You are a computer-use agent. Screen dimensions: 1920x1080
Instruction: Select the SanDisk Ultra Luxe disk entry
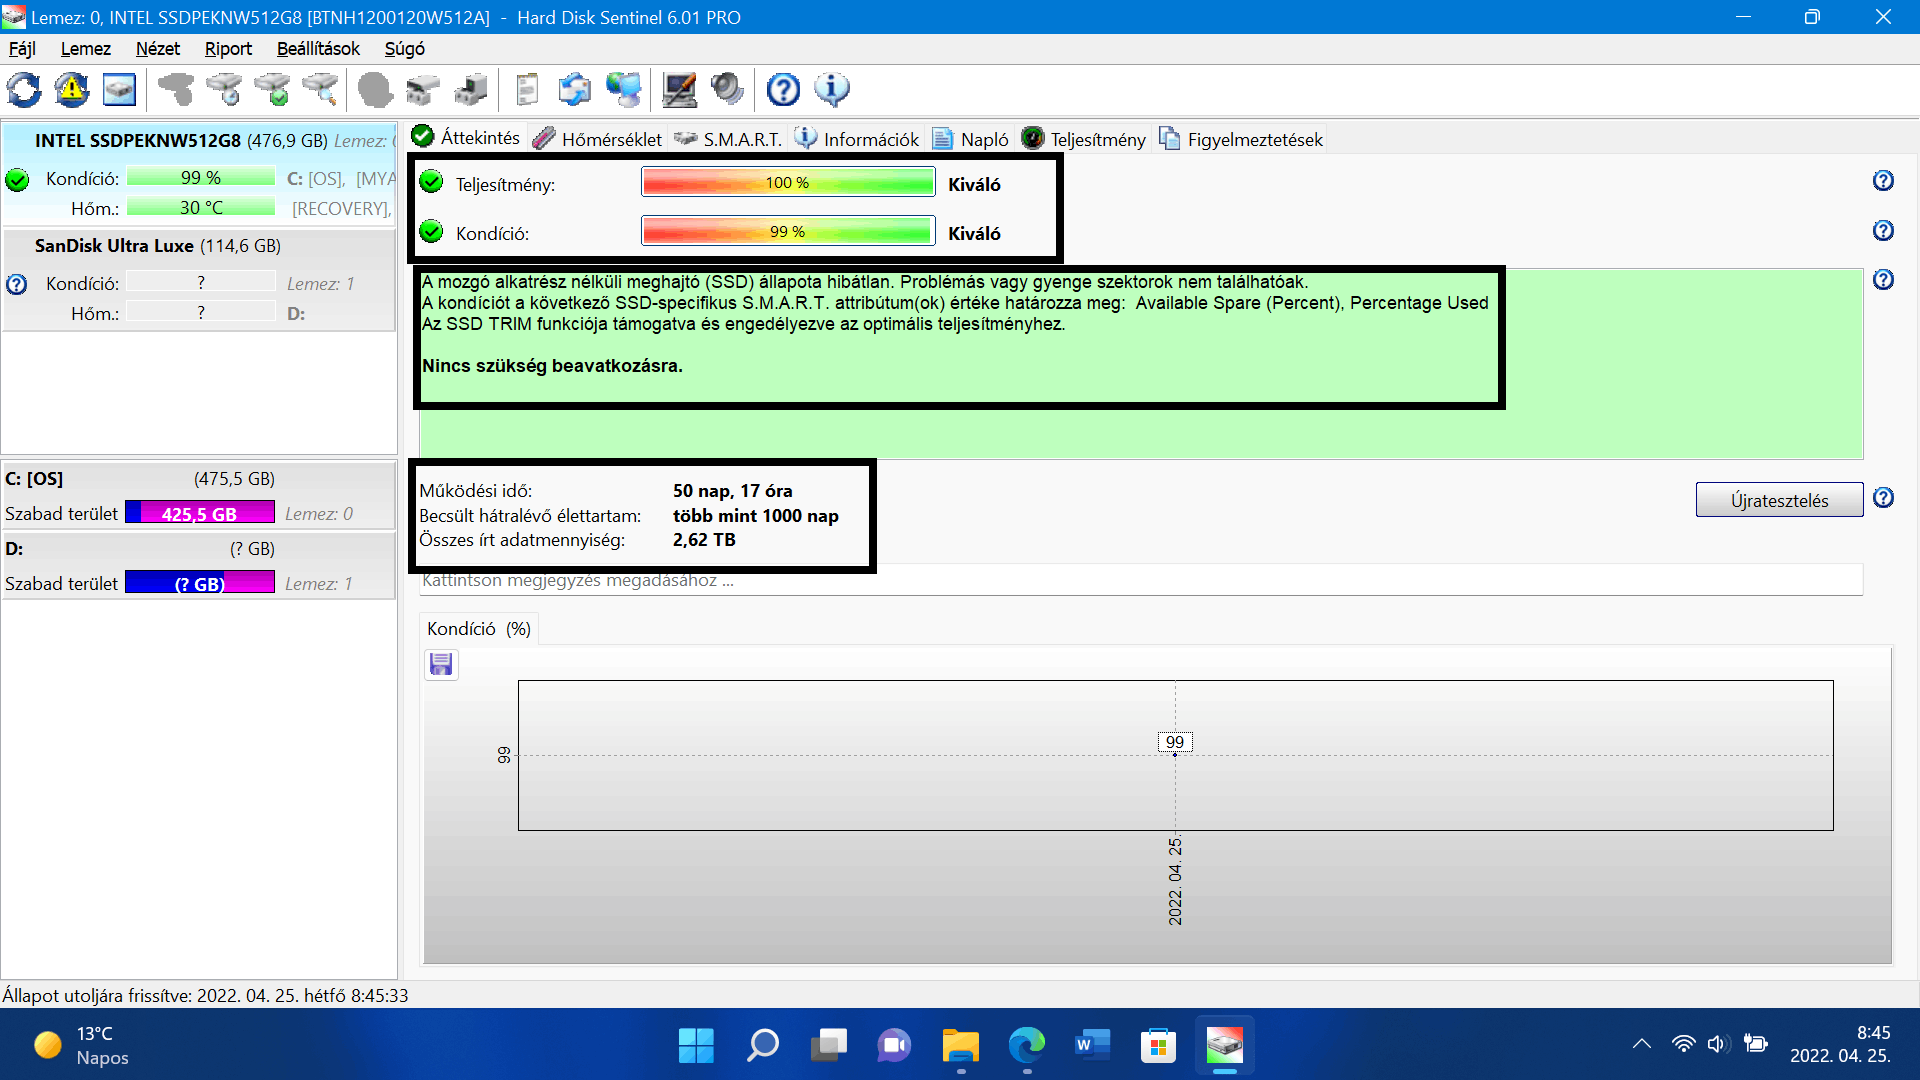pos(200,280)
